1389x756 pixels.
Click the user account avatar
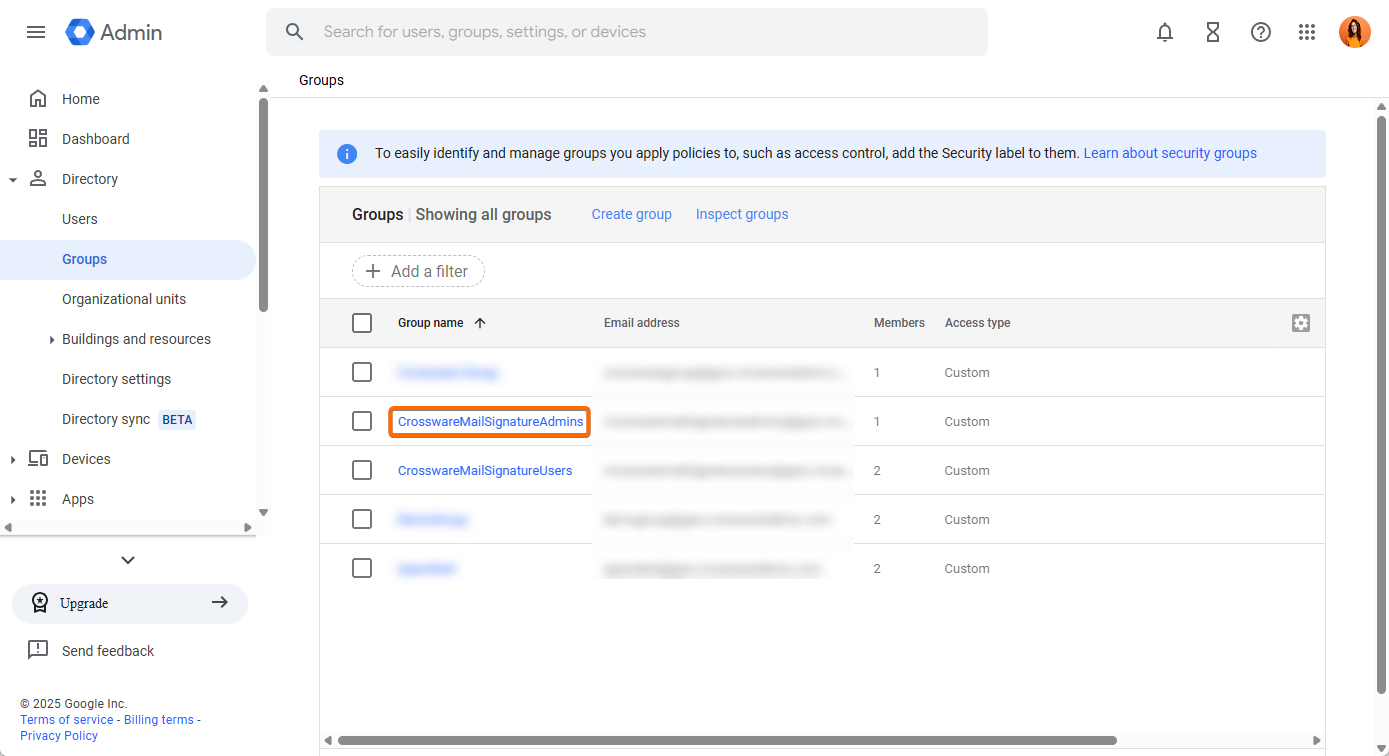1354,32
